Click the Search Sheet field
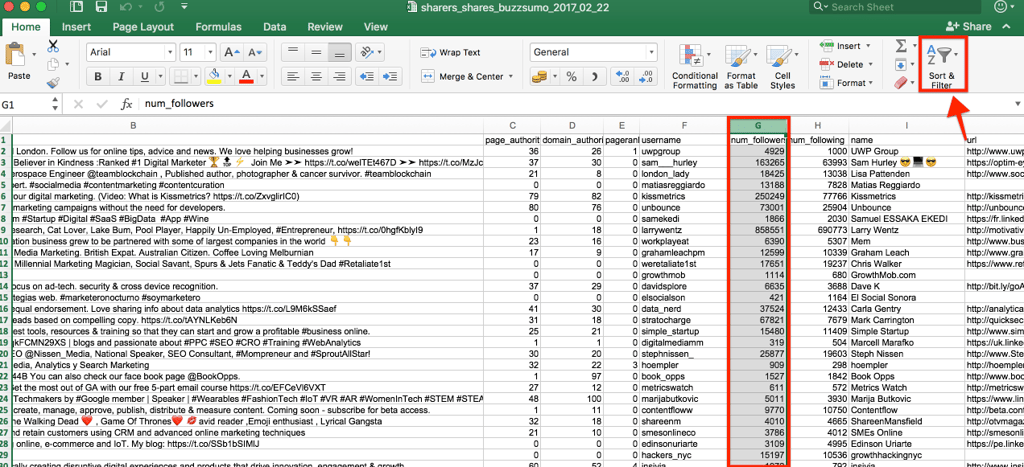Viewport: 1024px width, 467px height. [x=895, y=7]
